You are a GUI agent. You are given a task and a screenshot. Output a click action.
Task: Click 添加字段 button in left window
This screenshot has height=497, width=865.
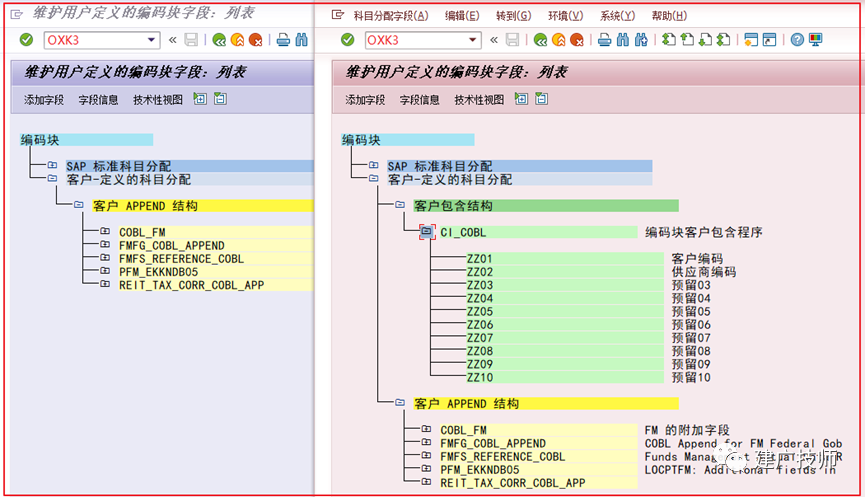(44, 100)
